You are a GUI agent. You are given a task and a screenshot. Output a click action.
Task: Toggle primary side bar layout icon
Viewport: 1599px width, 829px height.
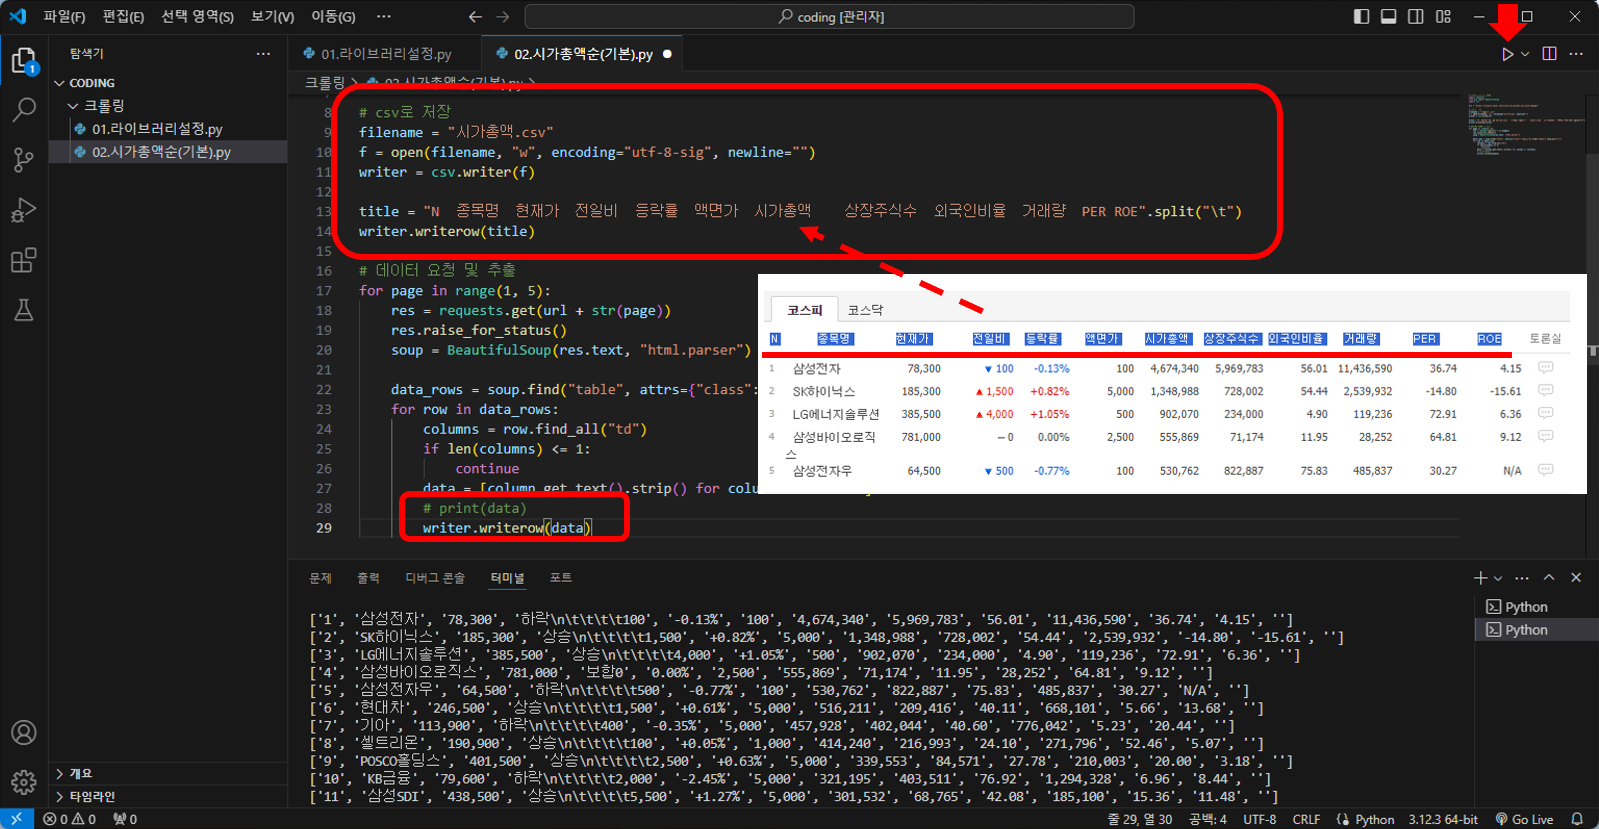[1361, 17]
